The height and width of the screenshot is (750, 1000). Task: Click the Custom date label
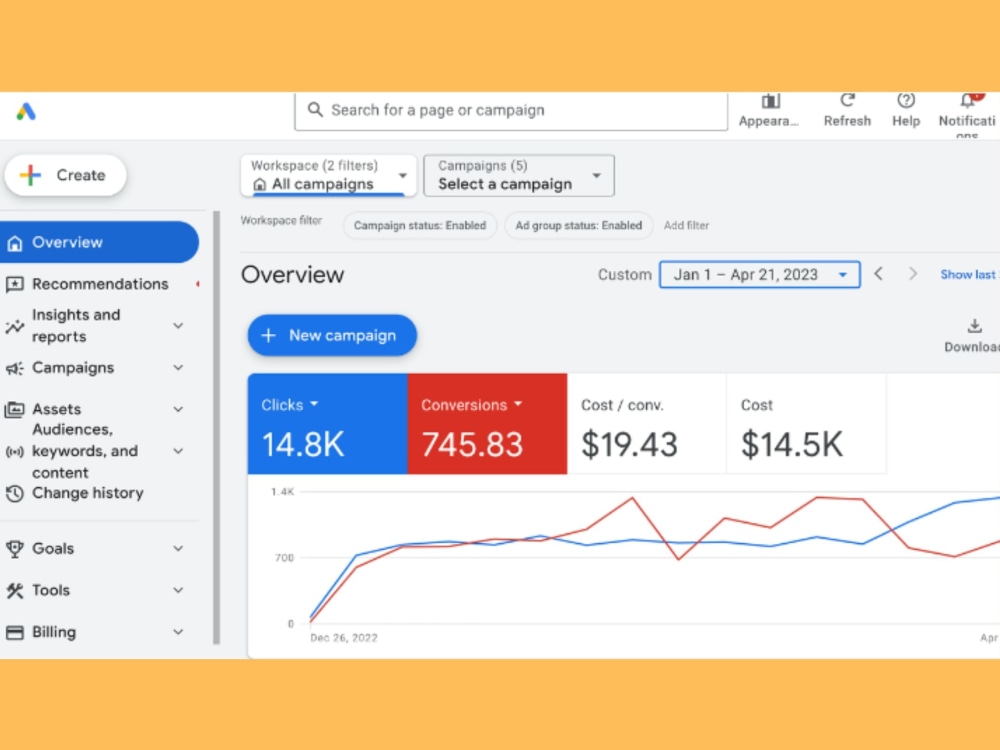(624, 274)
